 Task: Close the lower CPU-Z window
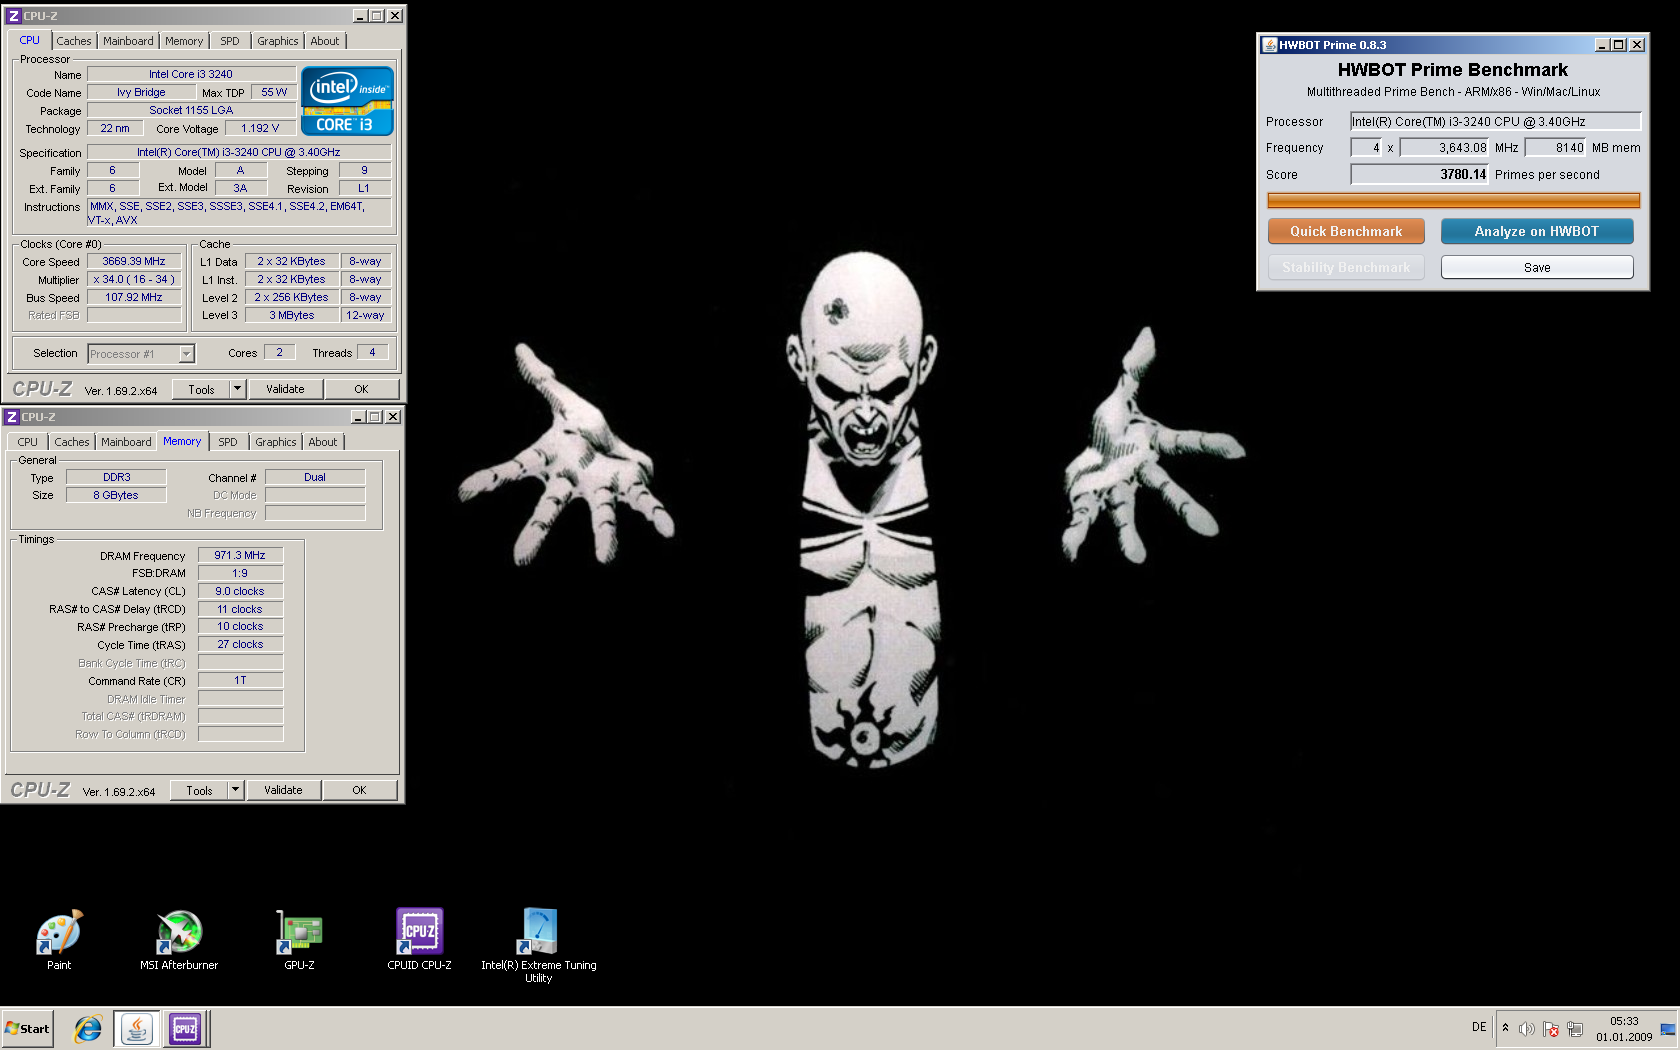coord(393,417)
